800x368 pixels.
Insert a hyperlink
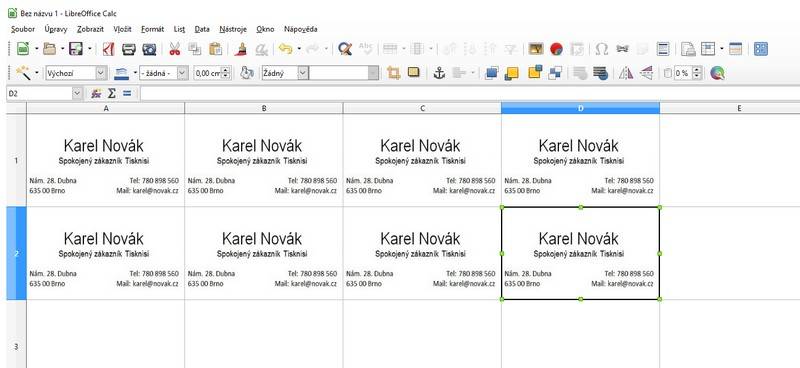click(x=622, y=49)
